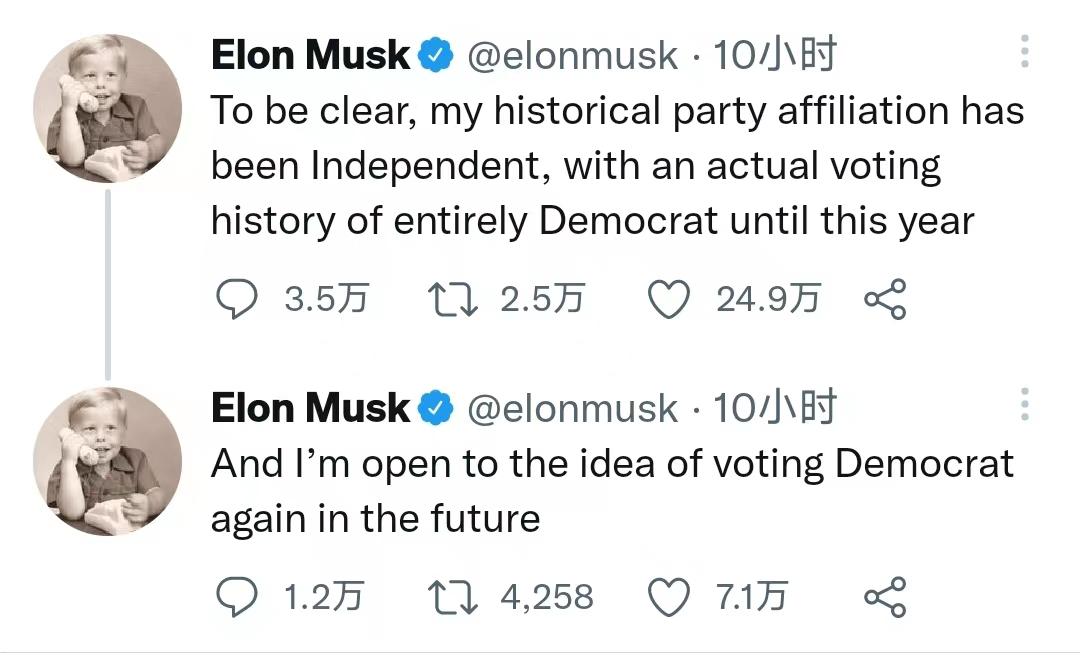Reply to the first tweet about party affiliation

pos(237,299)
